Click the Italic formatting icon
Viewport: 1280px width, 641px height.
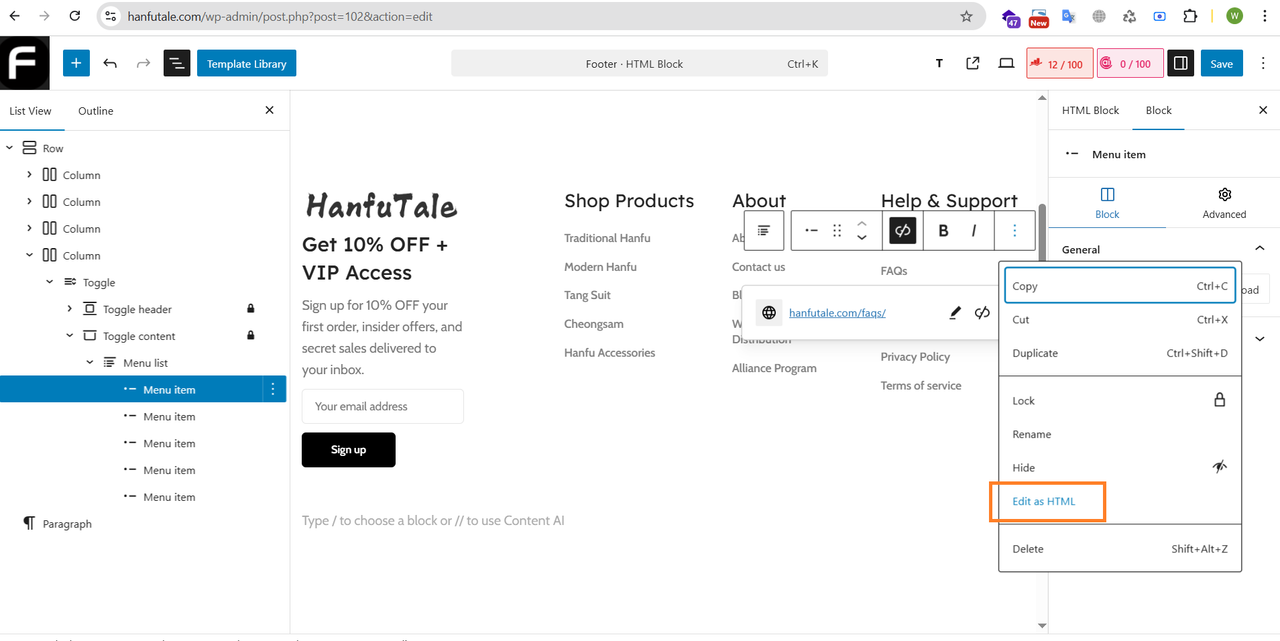pos(974,230)
